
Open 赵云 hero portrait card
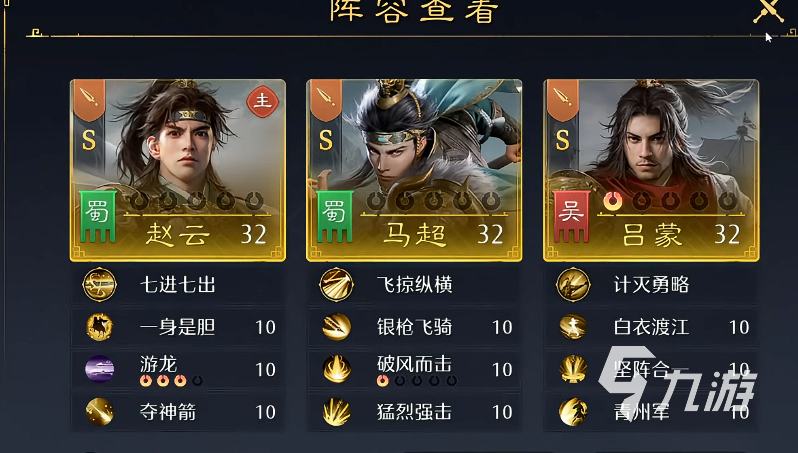pyautogui.click(x=178, y=171)
